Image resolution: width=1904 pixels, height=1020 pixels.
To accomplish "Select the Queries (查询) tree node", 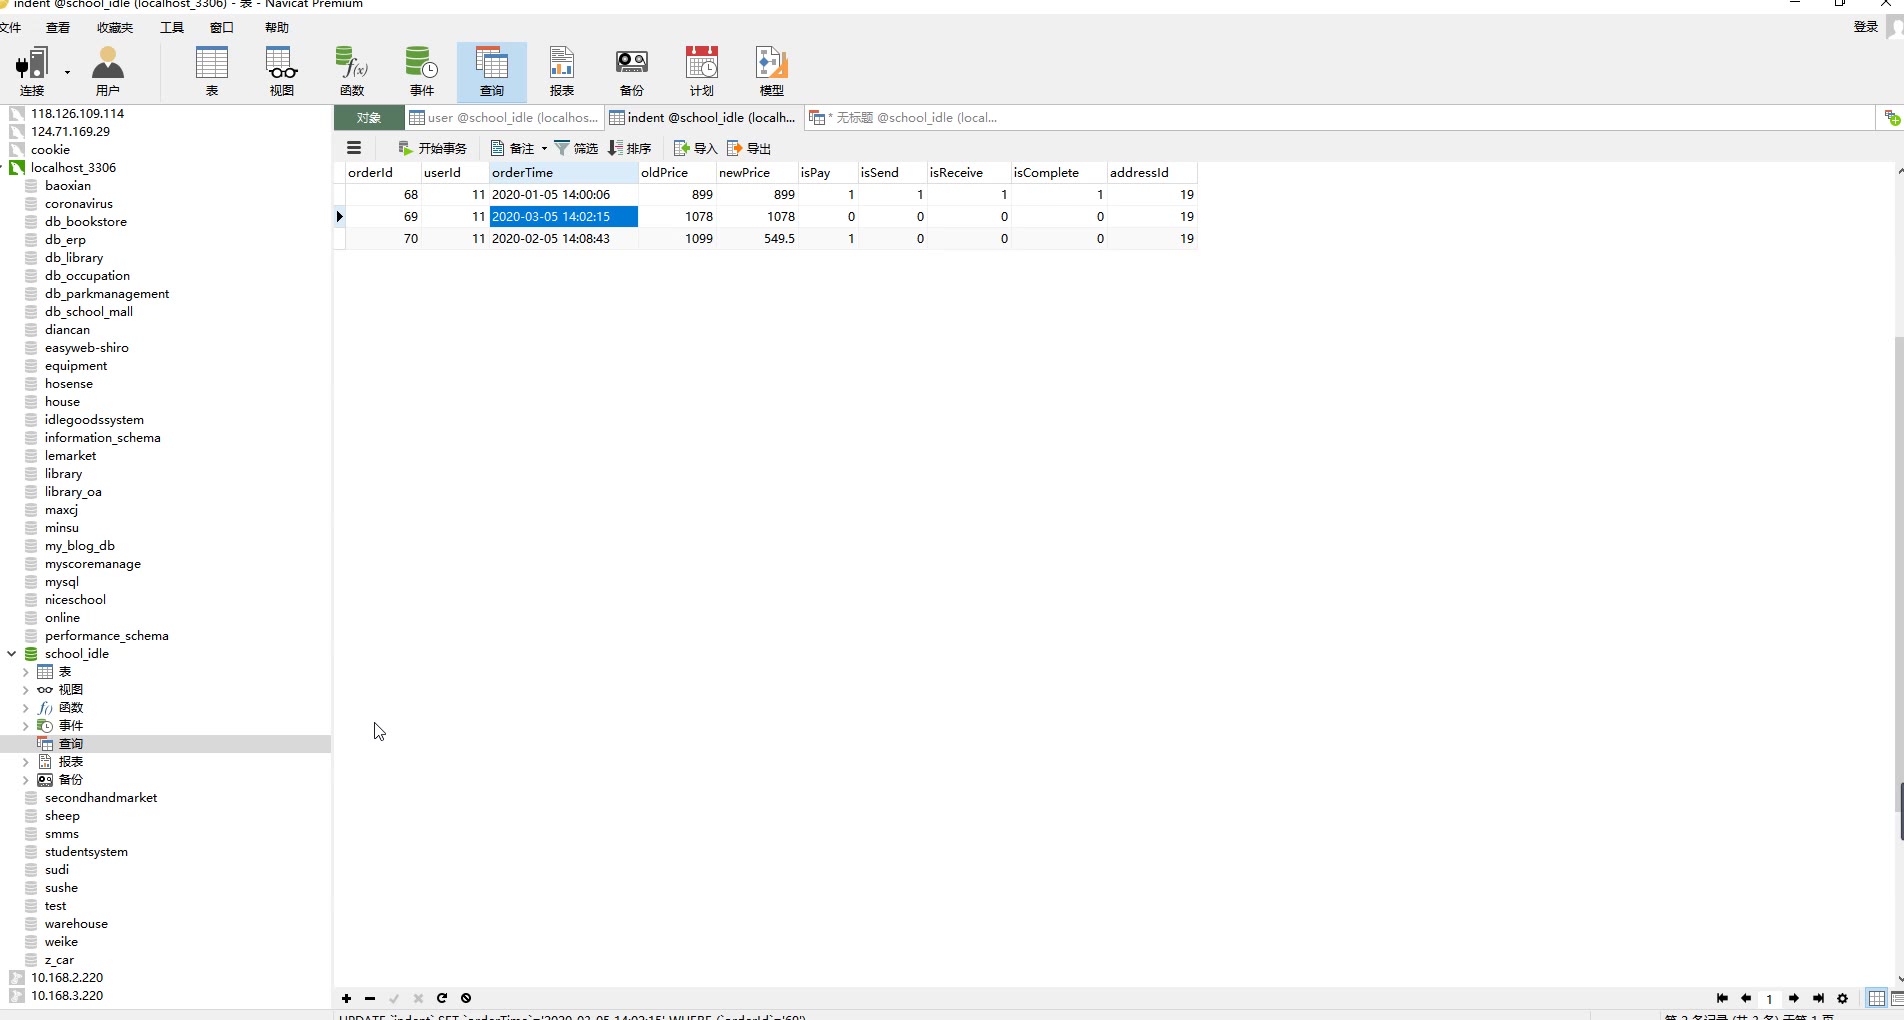I will click(x=70, y=744).
